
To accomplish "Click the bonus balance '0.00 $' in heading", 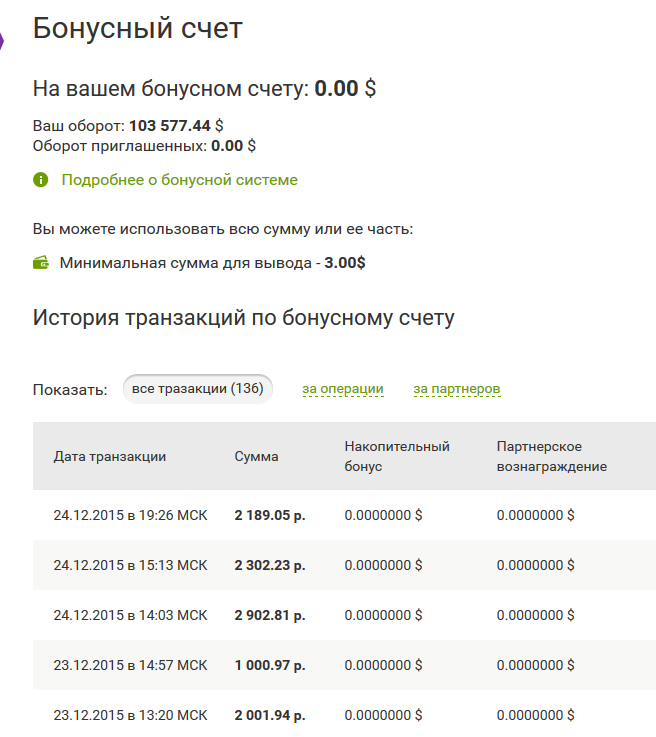I will coord(345,88).
